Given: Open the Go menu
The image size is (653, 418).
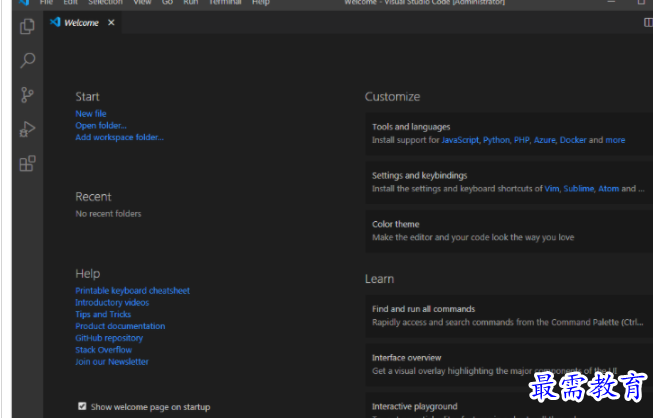Looking at the screenshot, I should tap(167, 2).
